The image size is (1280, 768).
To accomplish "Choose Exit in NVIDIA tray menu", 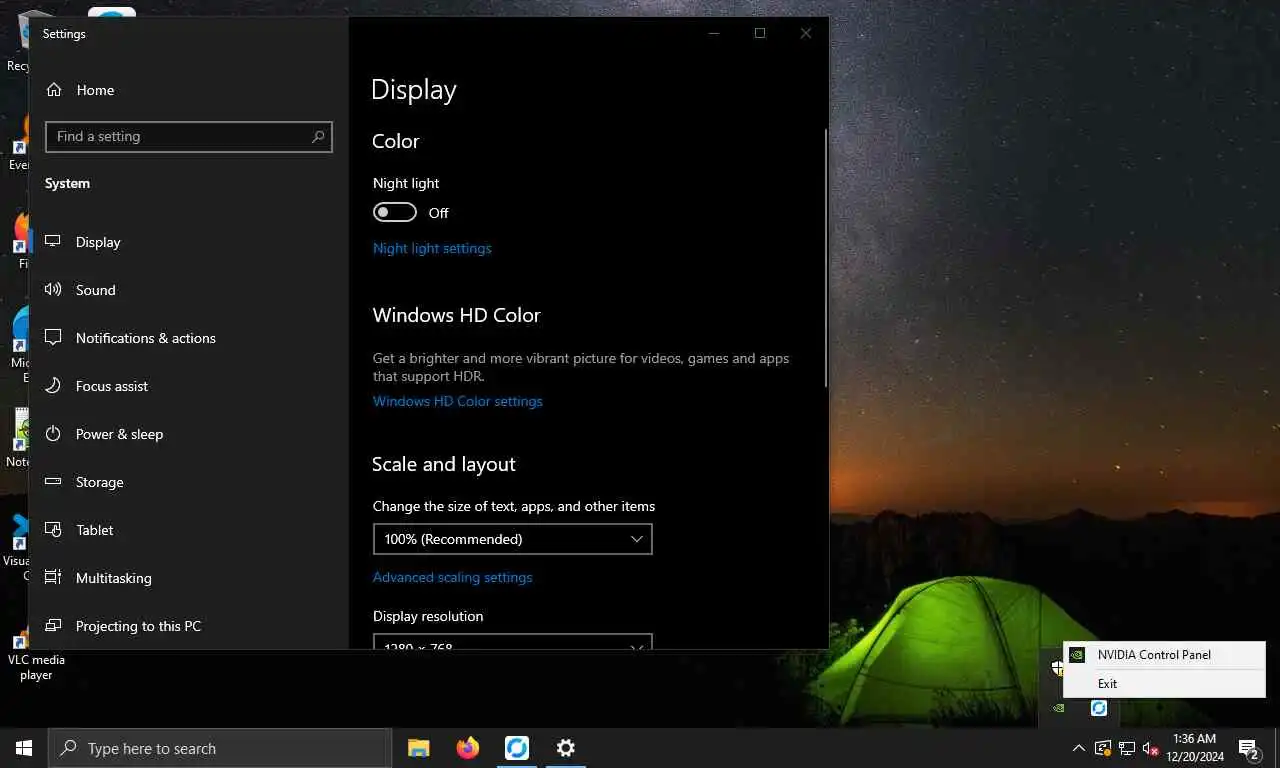I will 1165,684.
